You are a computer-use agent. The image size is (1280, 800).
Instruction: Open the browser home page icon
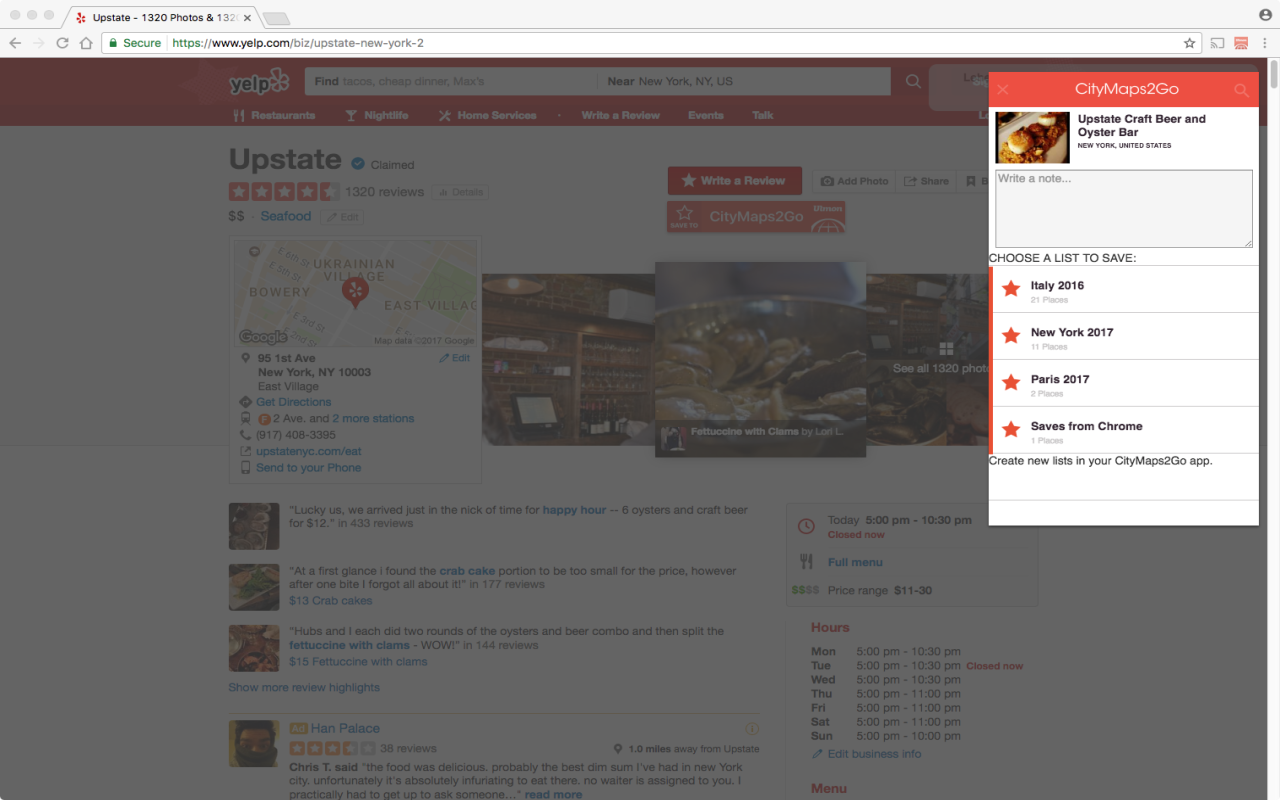click(86, 43)
